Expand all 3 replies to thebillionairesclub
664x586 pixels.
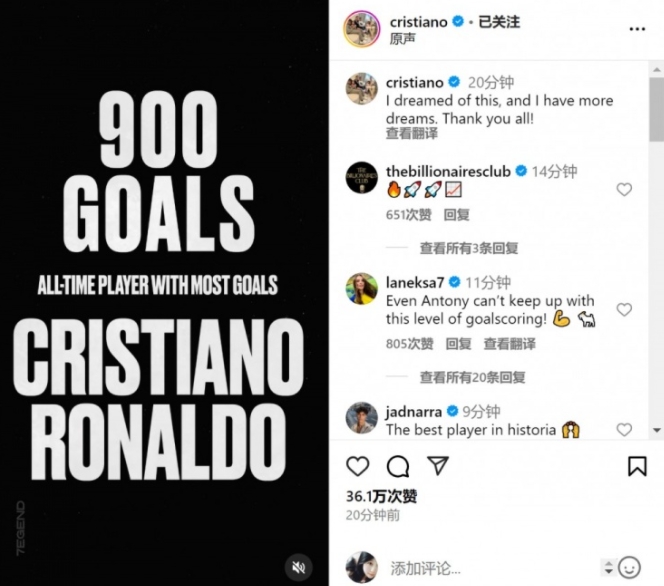point(469,248)
